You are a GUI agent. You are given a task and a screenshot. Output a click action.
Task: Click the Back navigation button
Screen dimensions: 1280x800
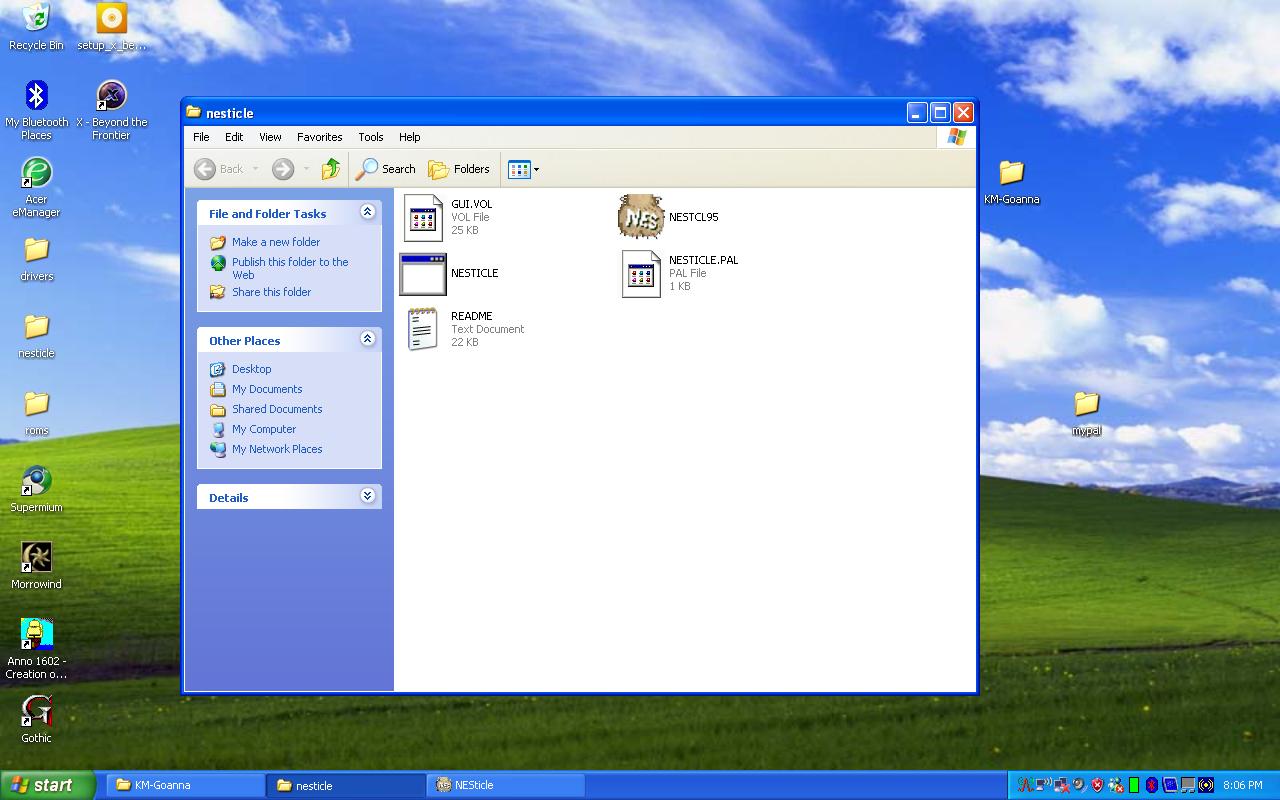(219, 169)
